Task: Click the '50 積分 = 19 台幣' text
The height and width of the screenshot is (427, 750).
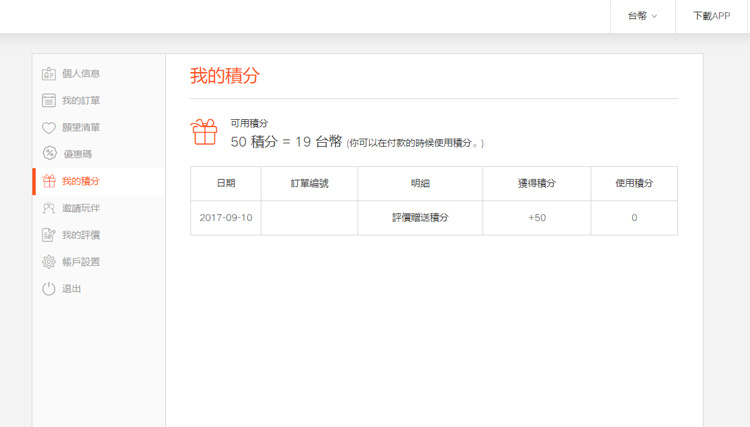Action: tap(286, 142)
